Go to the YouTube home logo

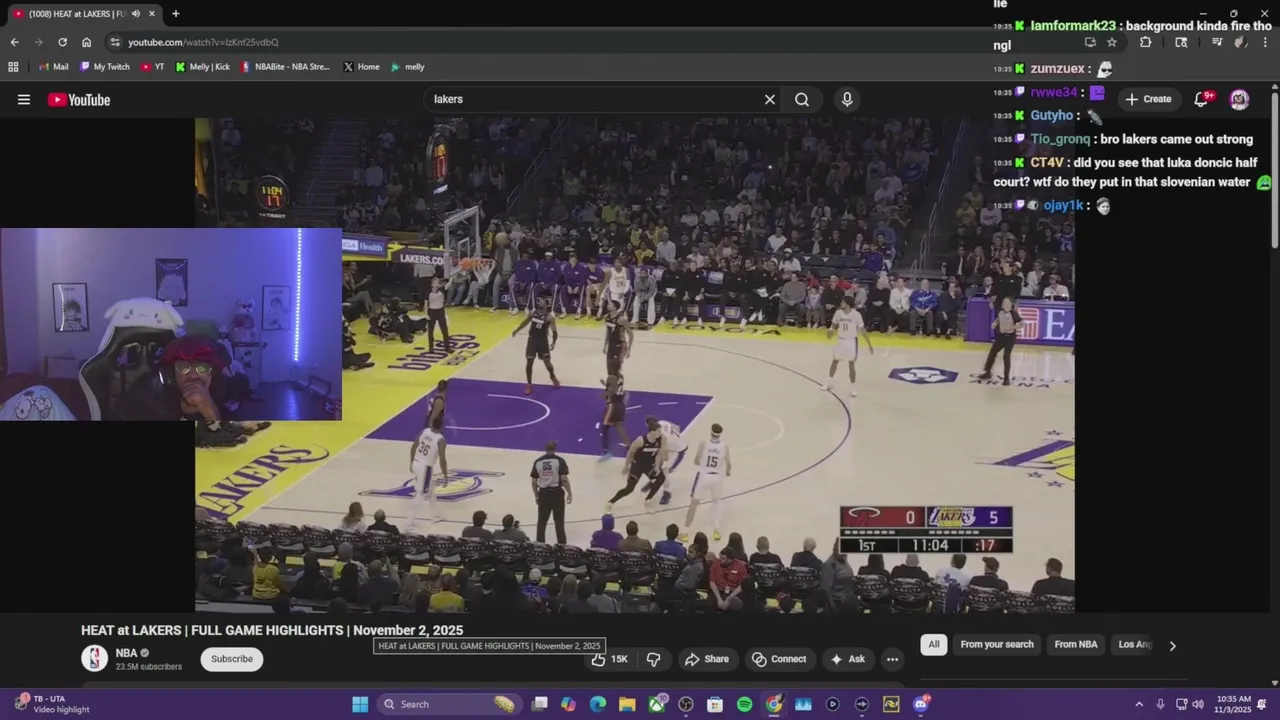coord(79,99)
